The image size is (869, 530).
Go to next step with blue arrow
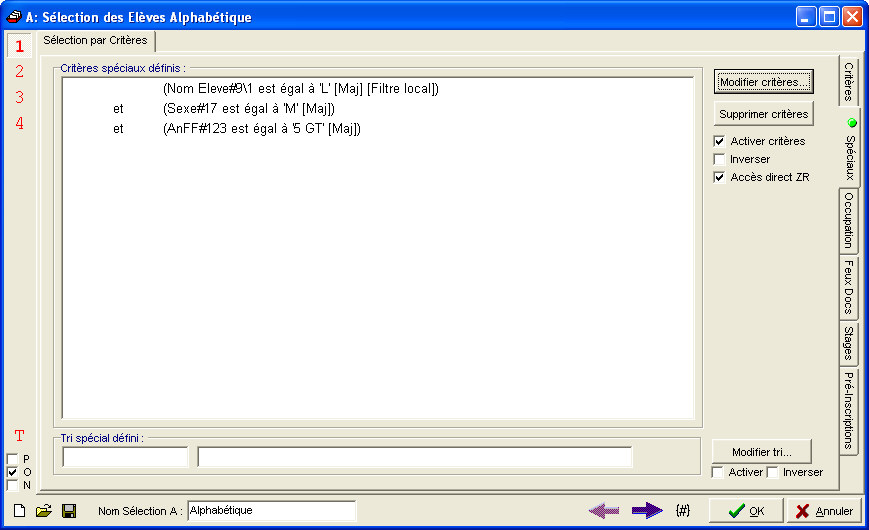[x=647, y=511]
